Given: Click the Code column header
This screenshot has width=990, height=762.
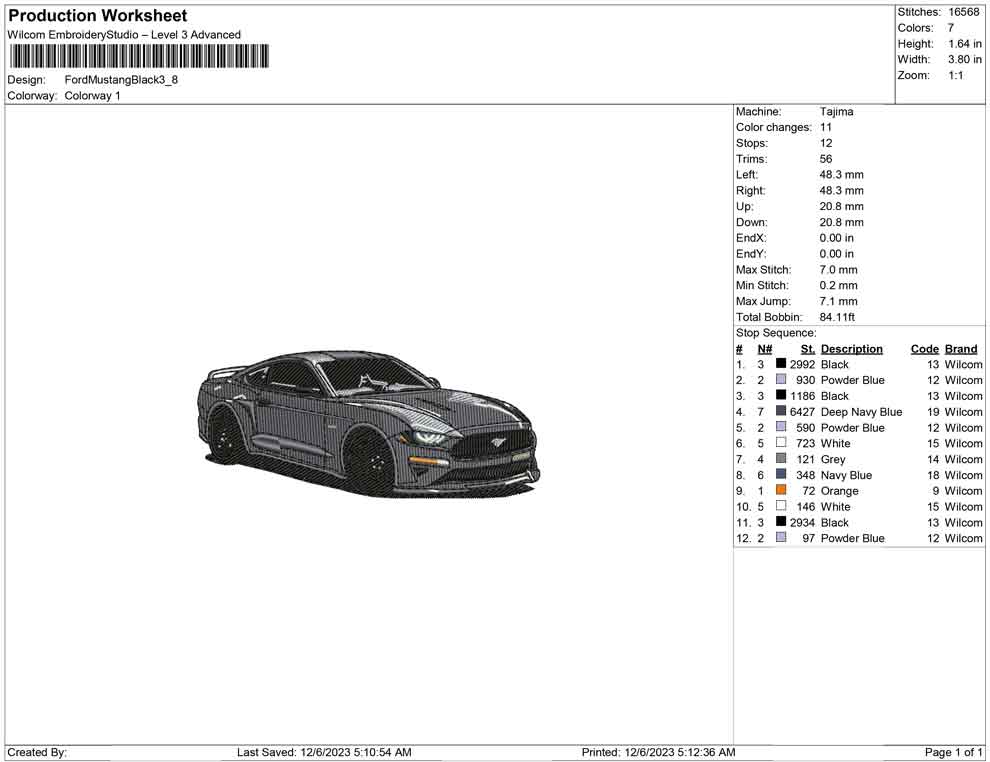Looking at the screenshot, I should click(924, 348).
